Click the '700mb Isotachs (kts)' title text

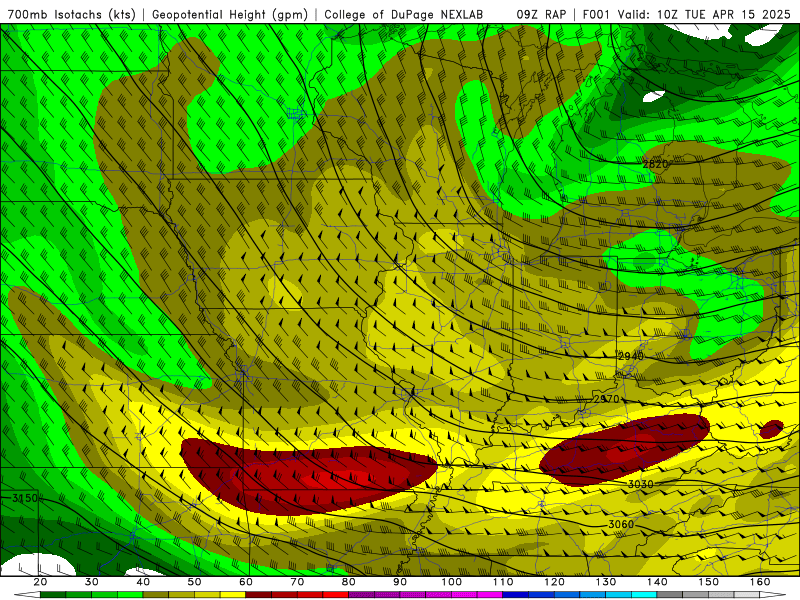[x=71, y=14]
